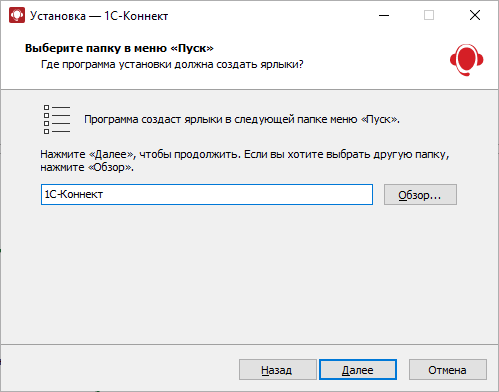This screenshot has width=499, height=392.
Task: Click the text "Программа создаст ярлыки в следующей папке"
Action: (x=206, y=119)
